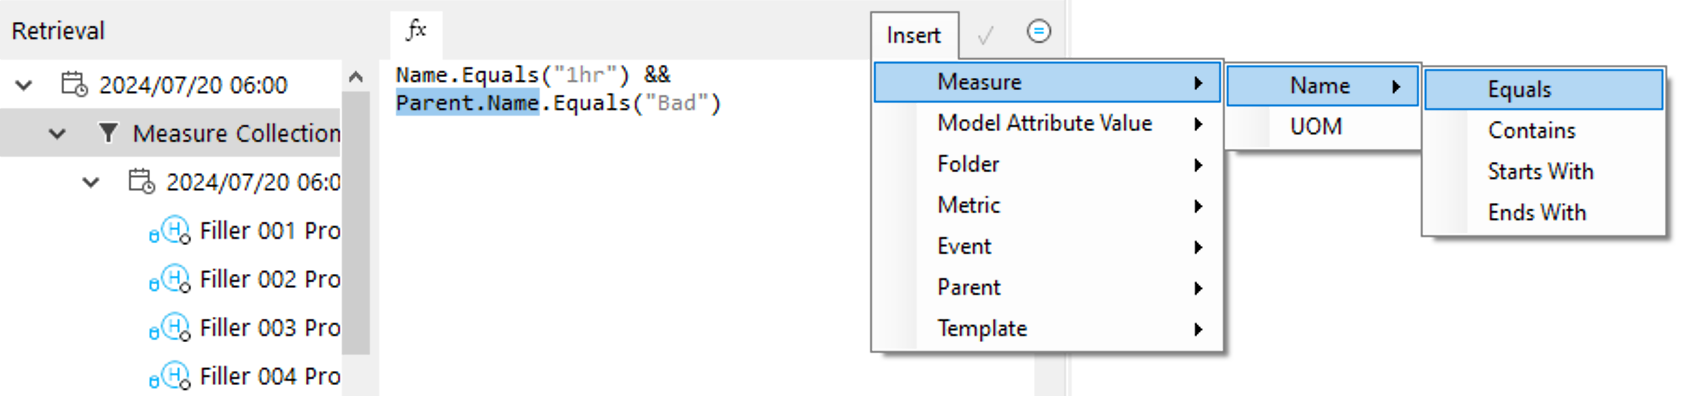The width and height of the screenshot is (1708, 396).
Task: Collapse the Measure Collection node
Action: click(x=57, y=133)
